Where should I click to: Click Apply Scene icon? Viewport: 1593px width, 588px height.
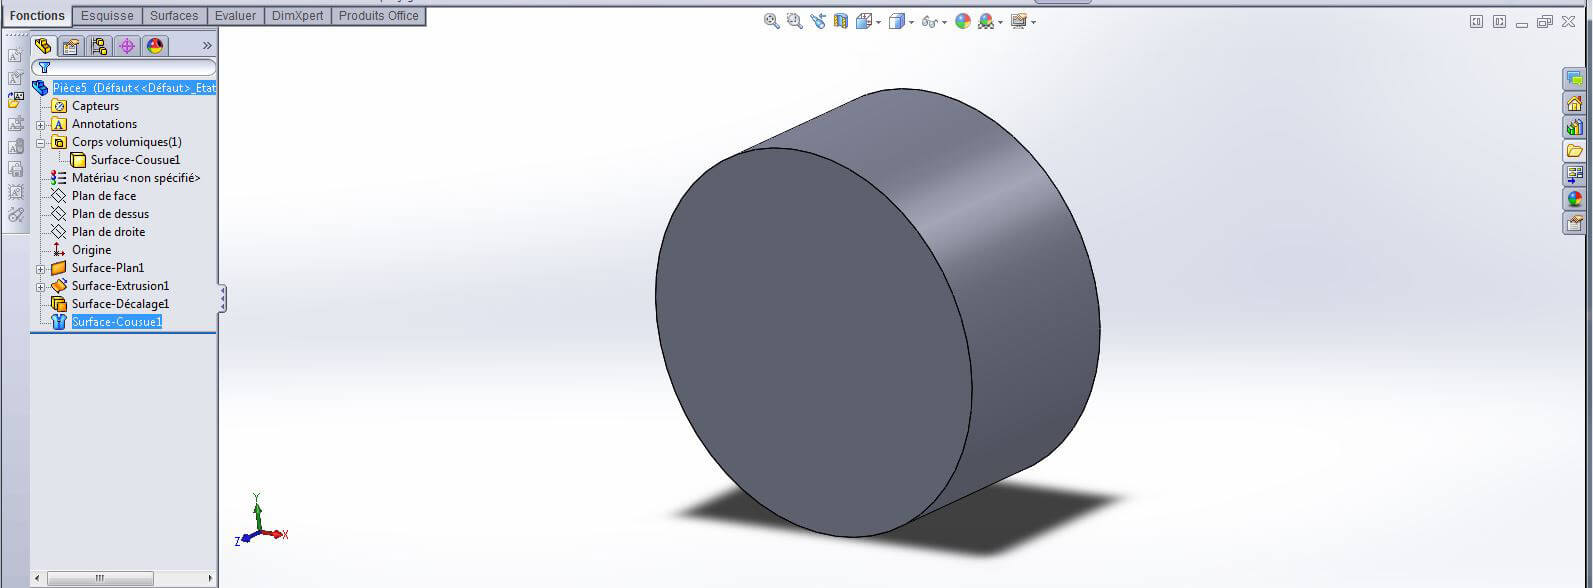[986, 21]
